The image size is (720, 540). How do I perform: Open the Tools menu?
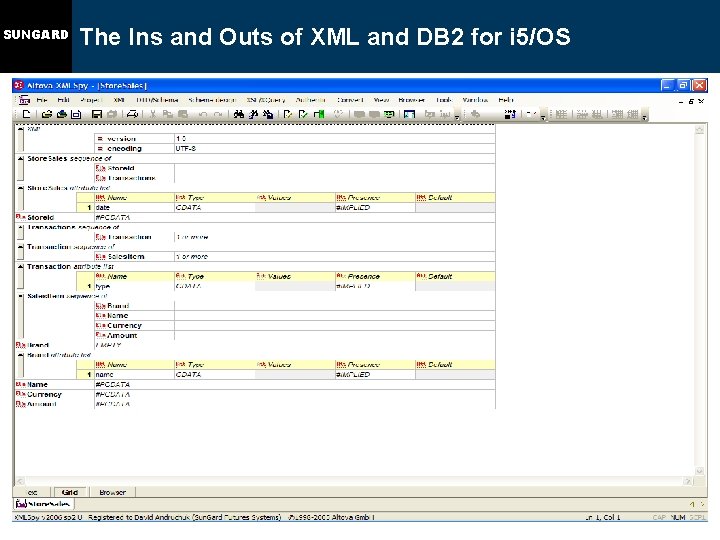click(x=444, y=100)
